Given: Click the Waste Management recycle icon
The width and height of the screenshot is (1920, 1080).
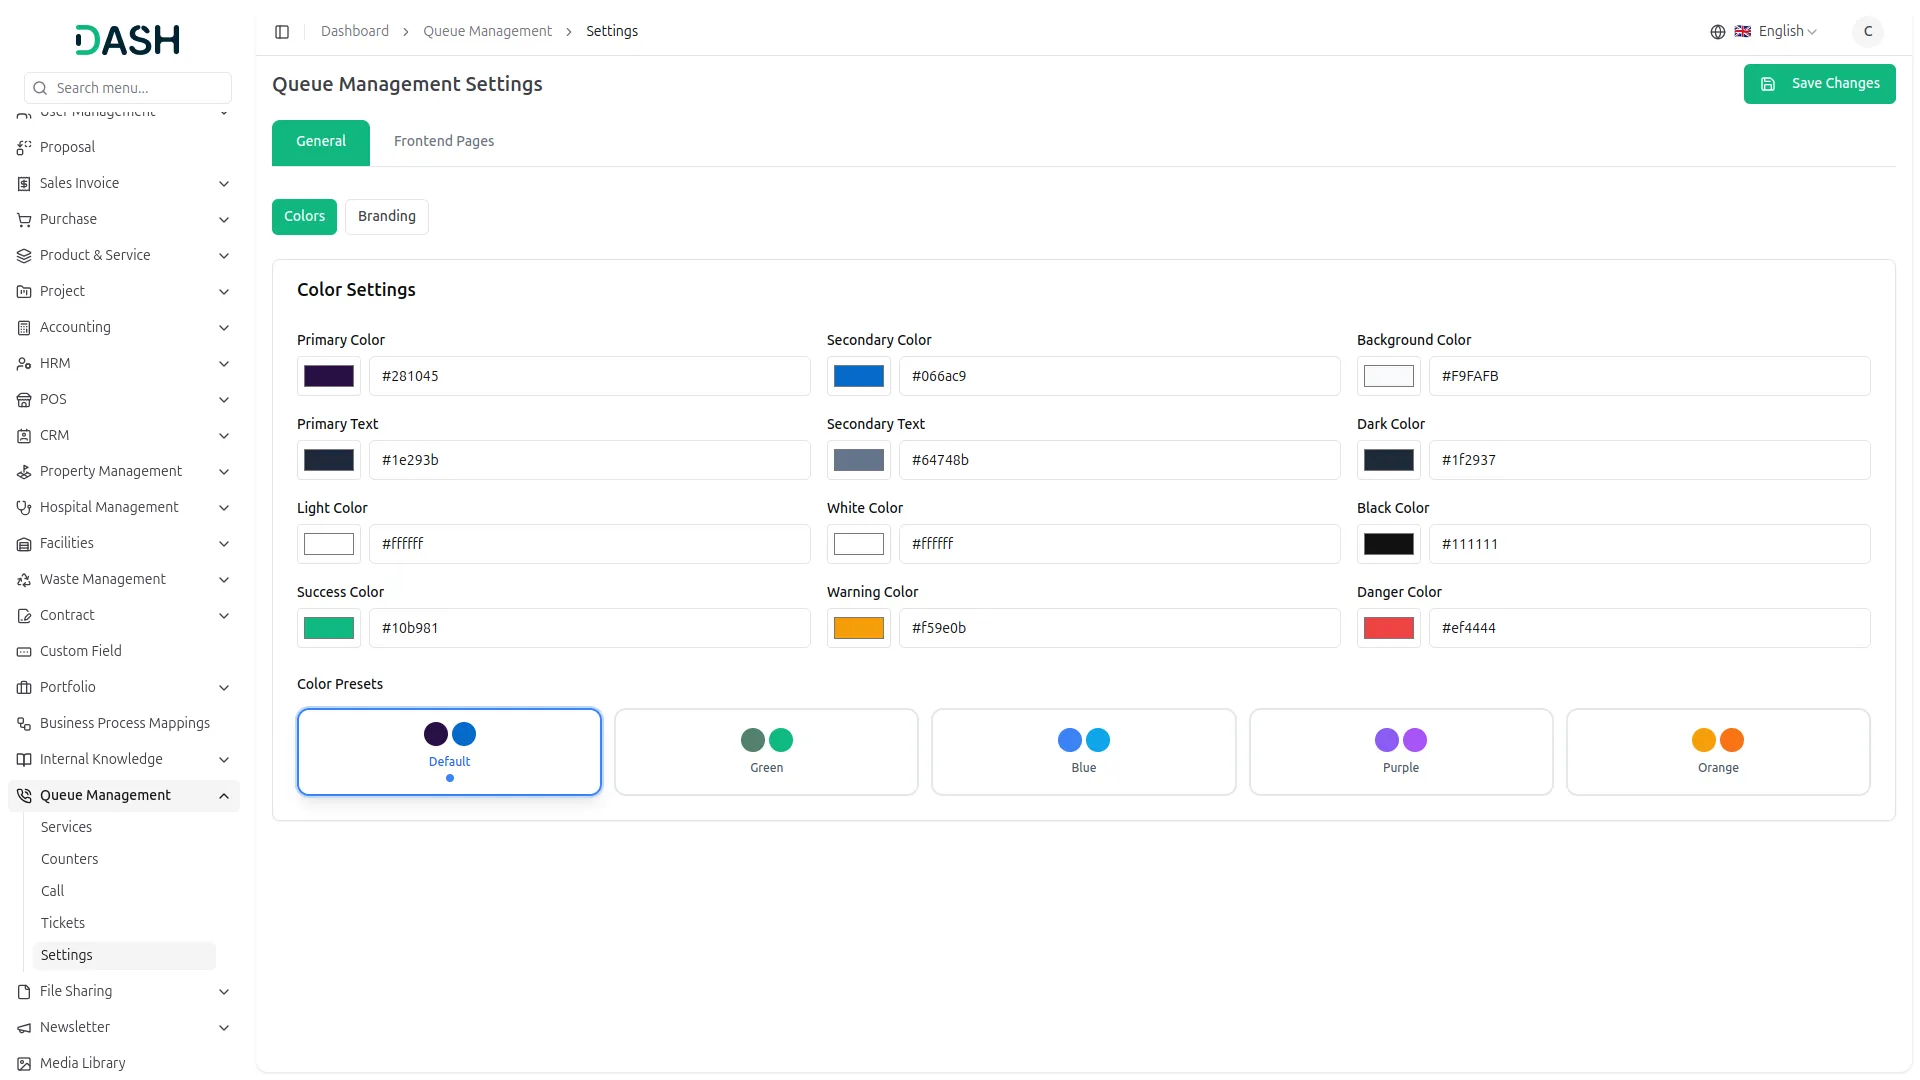Looking at the screenshot, I should coord(24,580).
